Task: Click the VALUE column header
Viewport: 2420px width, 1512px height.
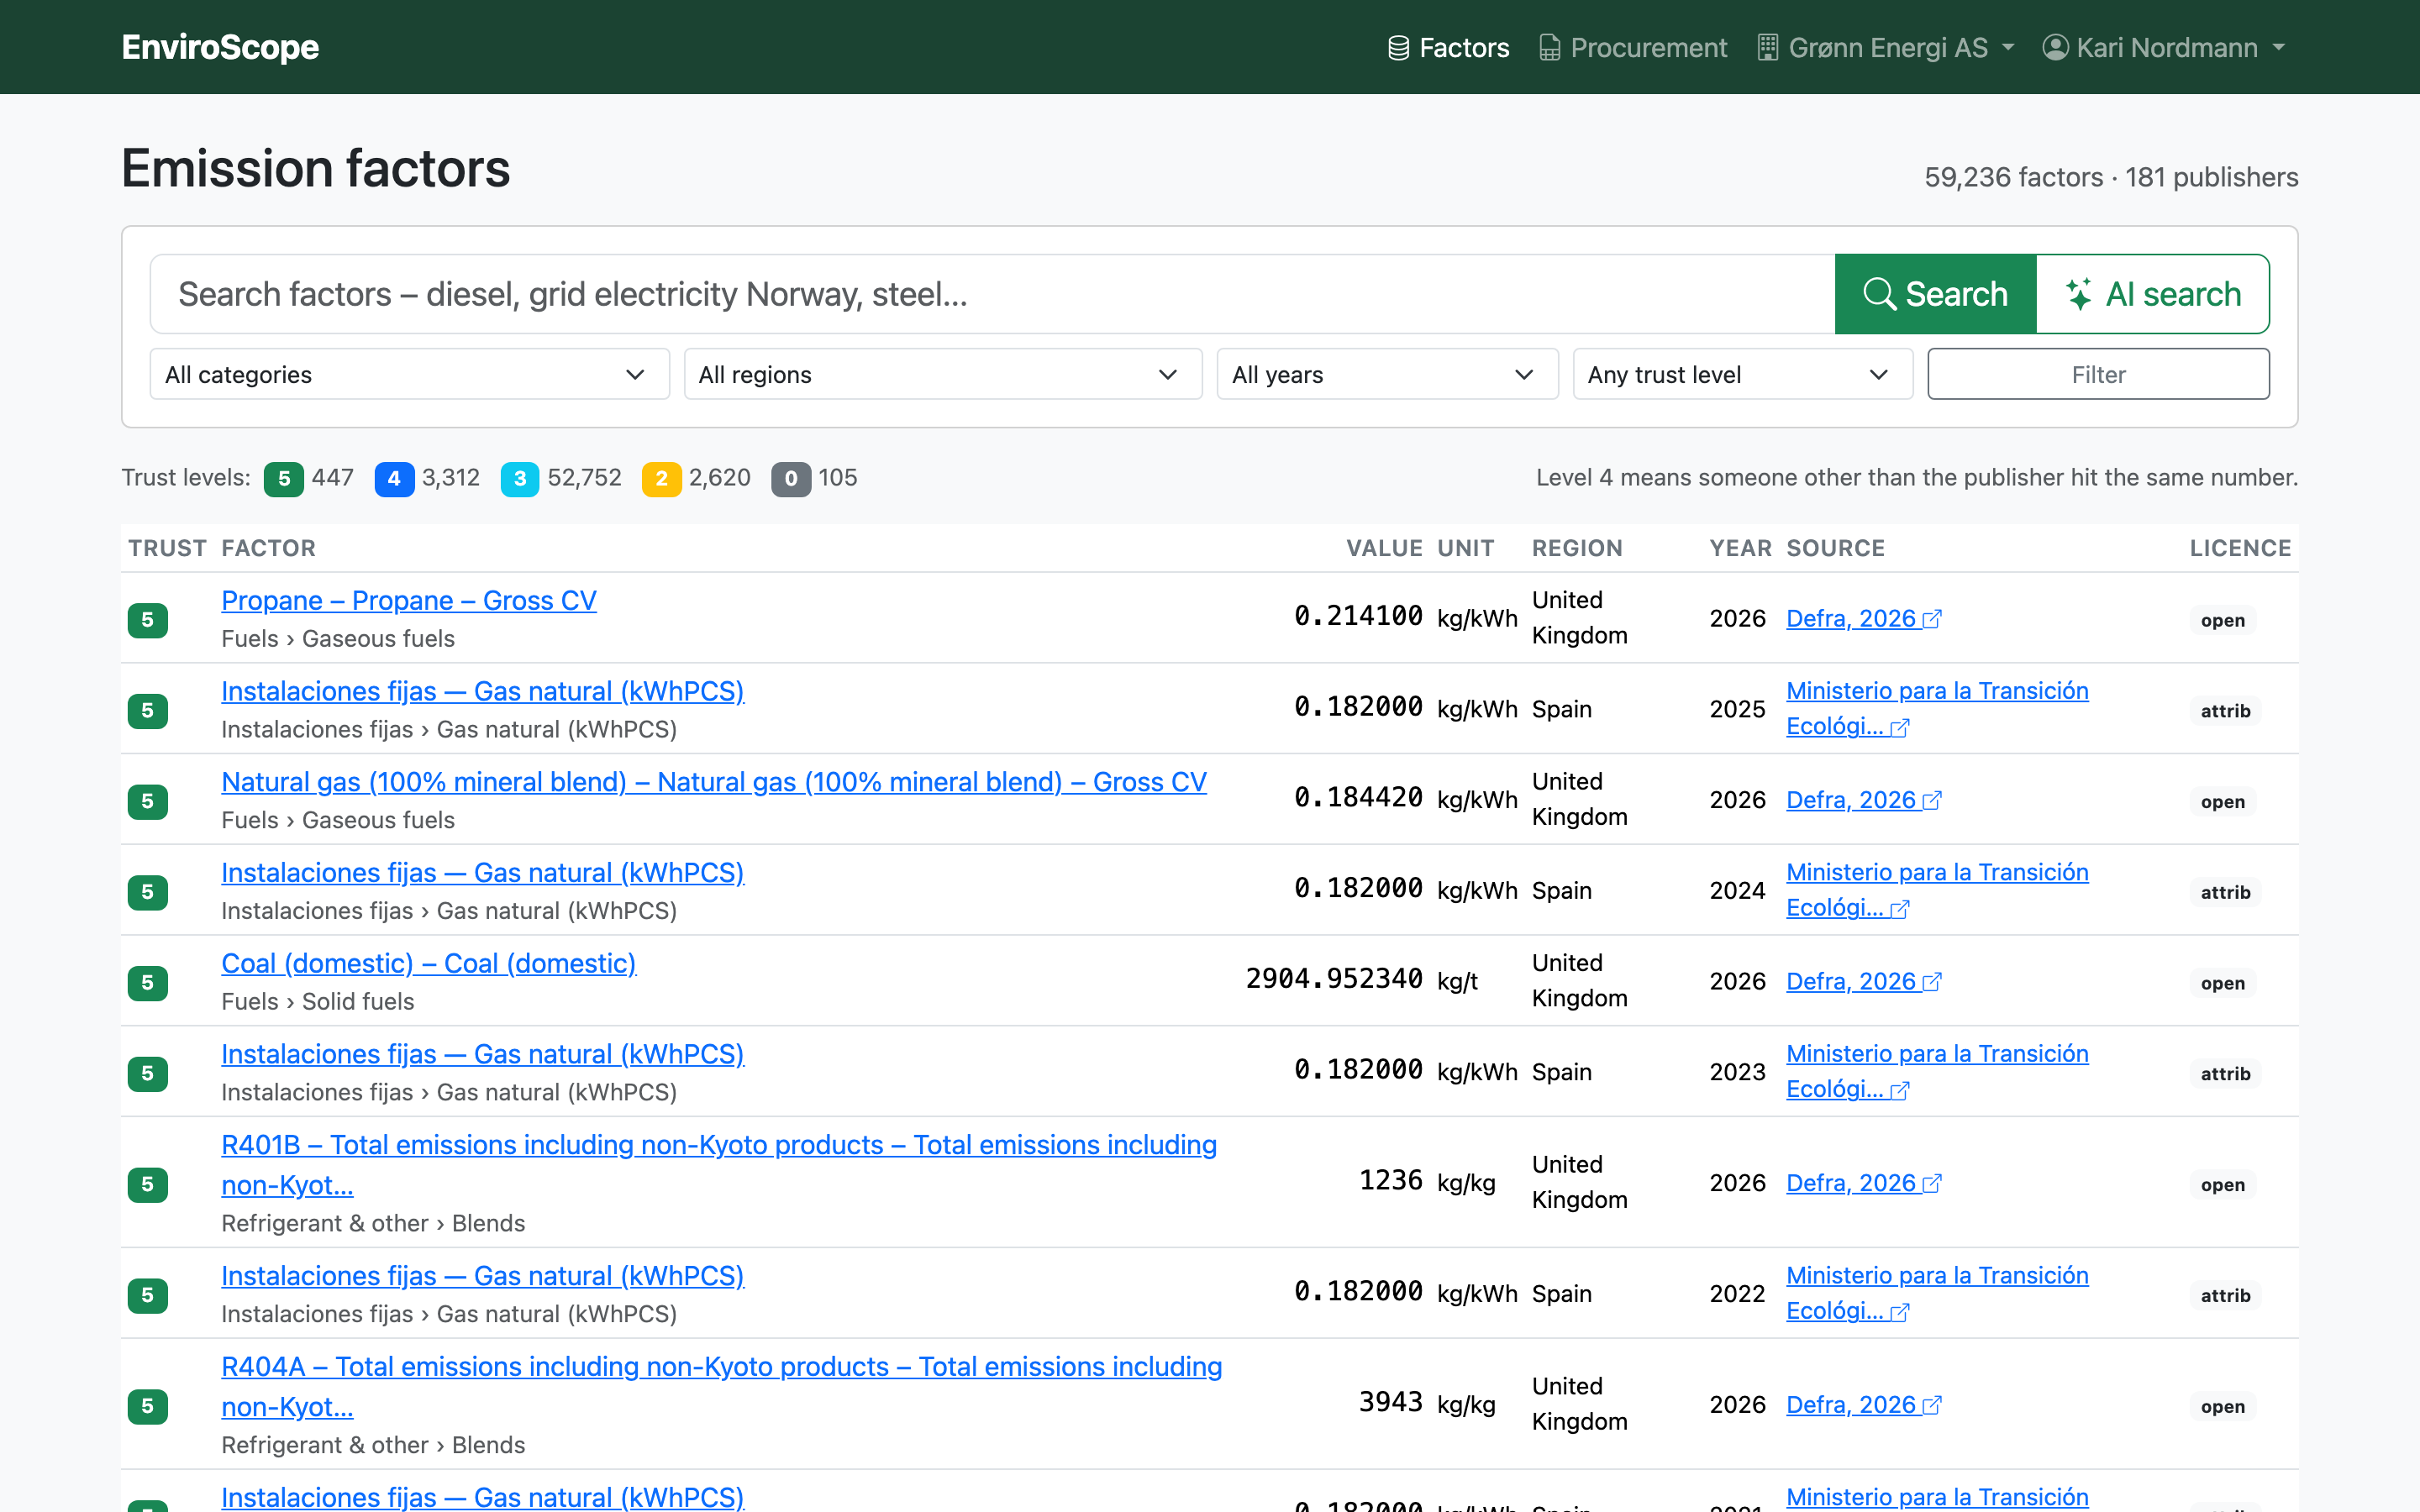Action: pos(1384,548)
